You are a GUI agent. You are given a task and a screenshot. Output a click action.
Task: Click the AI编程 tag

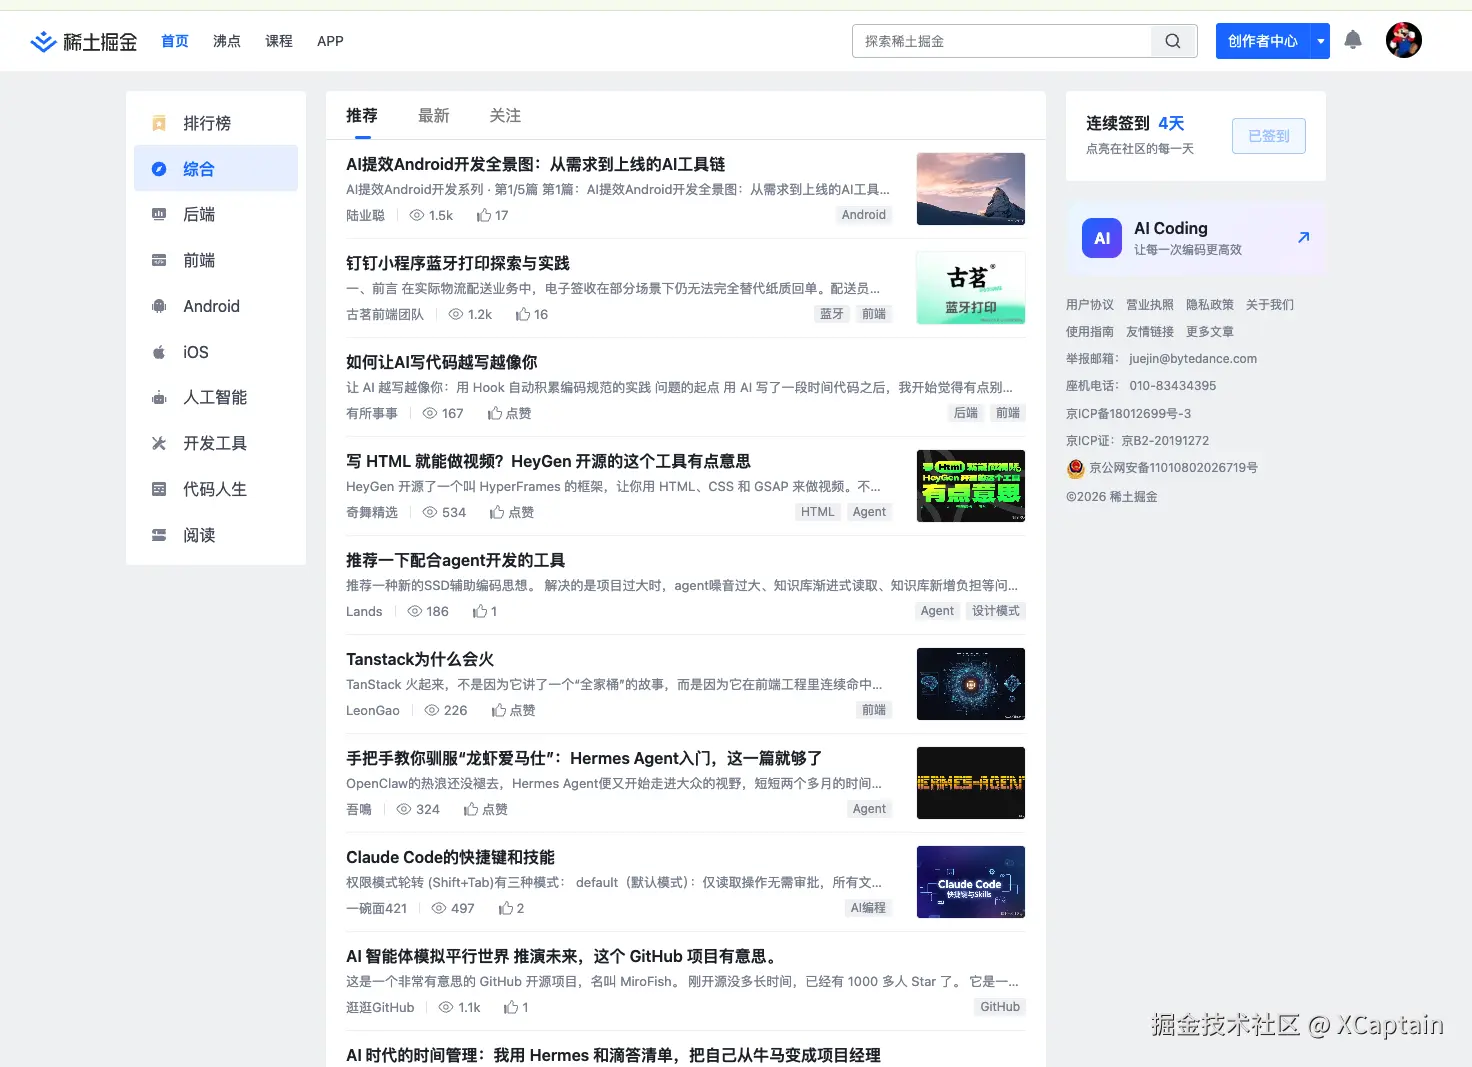click(x=868, y=908)
